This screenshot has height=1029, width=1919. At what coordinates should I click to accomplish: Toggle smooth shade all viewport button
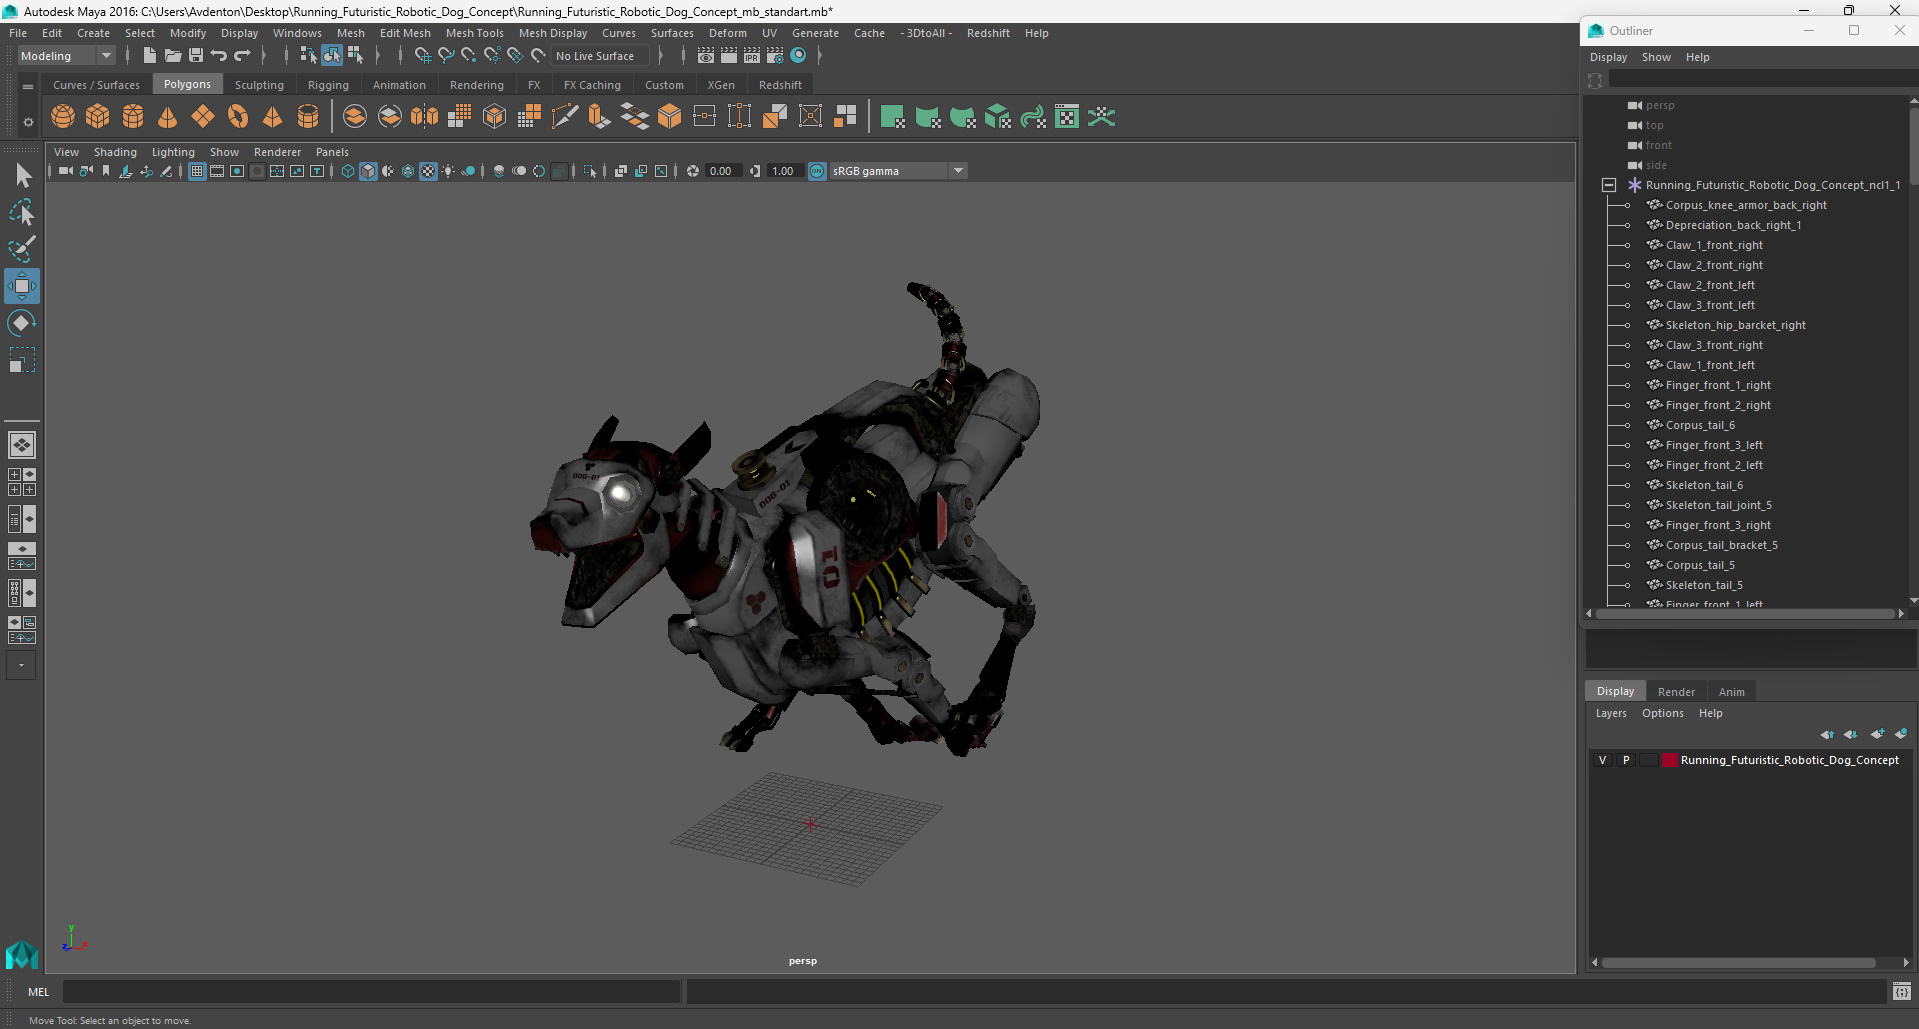pos(368,171)
